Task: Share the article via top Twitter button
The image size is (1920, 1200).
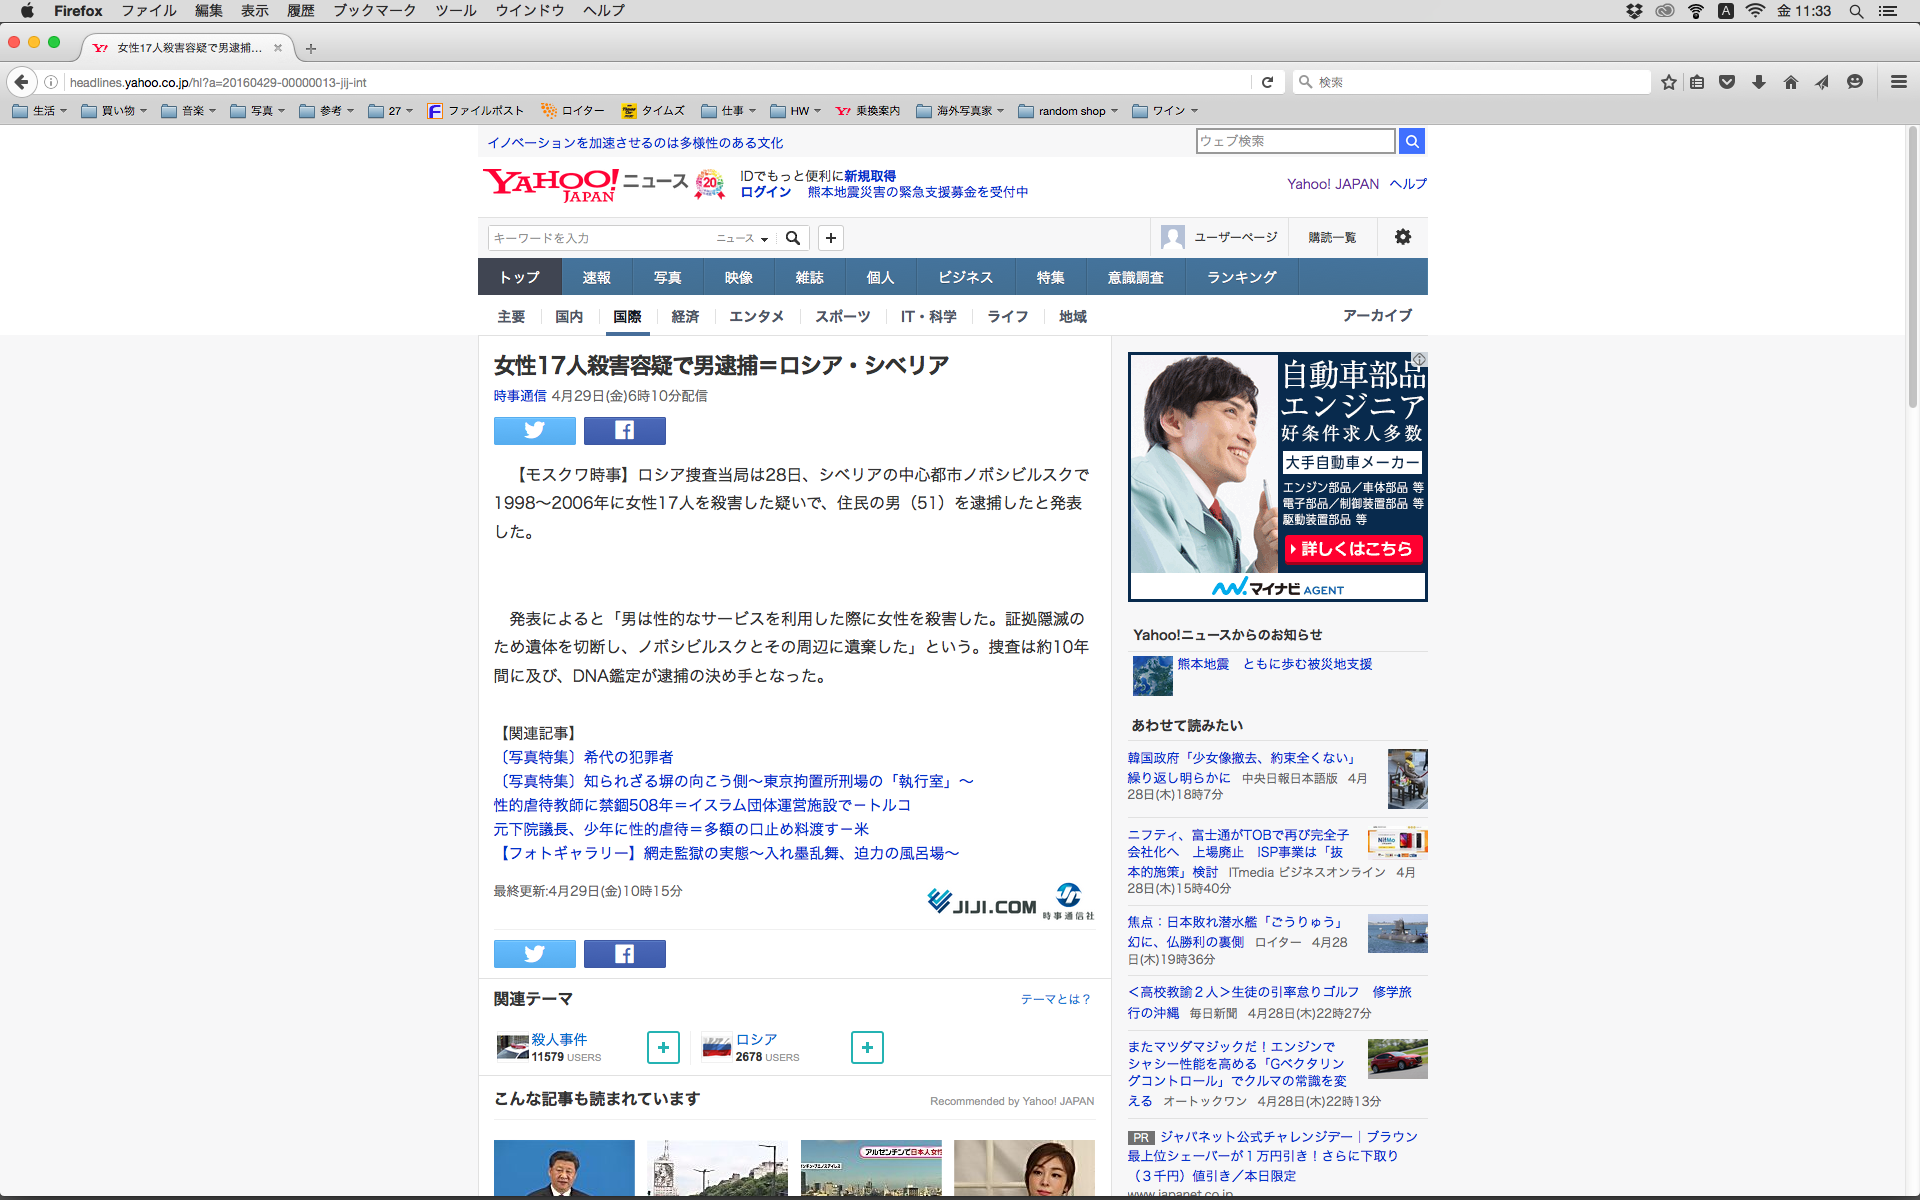Action: pos(534,430)
